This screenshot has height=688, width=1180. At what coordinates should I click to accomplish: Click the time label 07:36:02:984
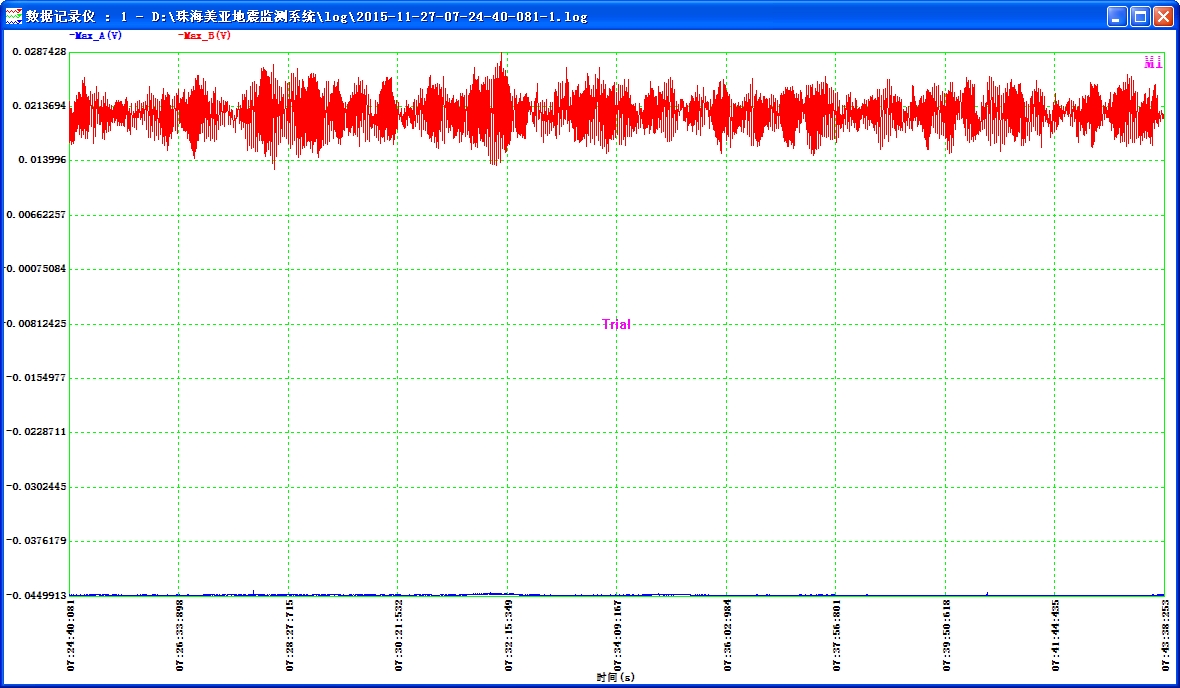tap(728, 635)
